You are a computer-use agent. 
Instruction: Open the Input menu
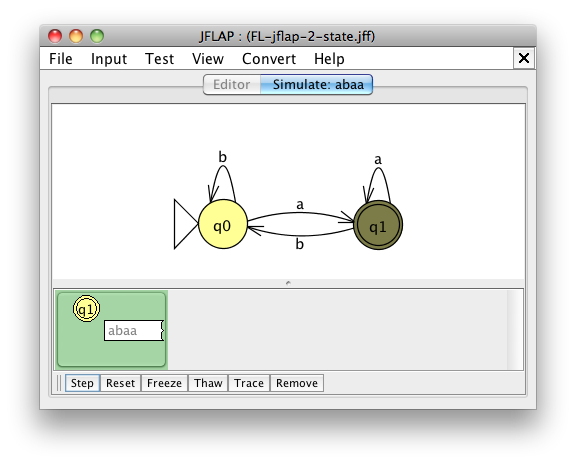[x=109, y=59]
